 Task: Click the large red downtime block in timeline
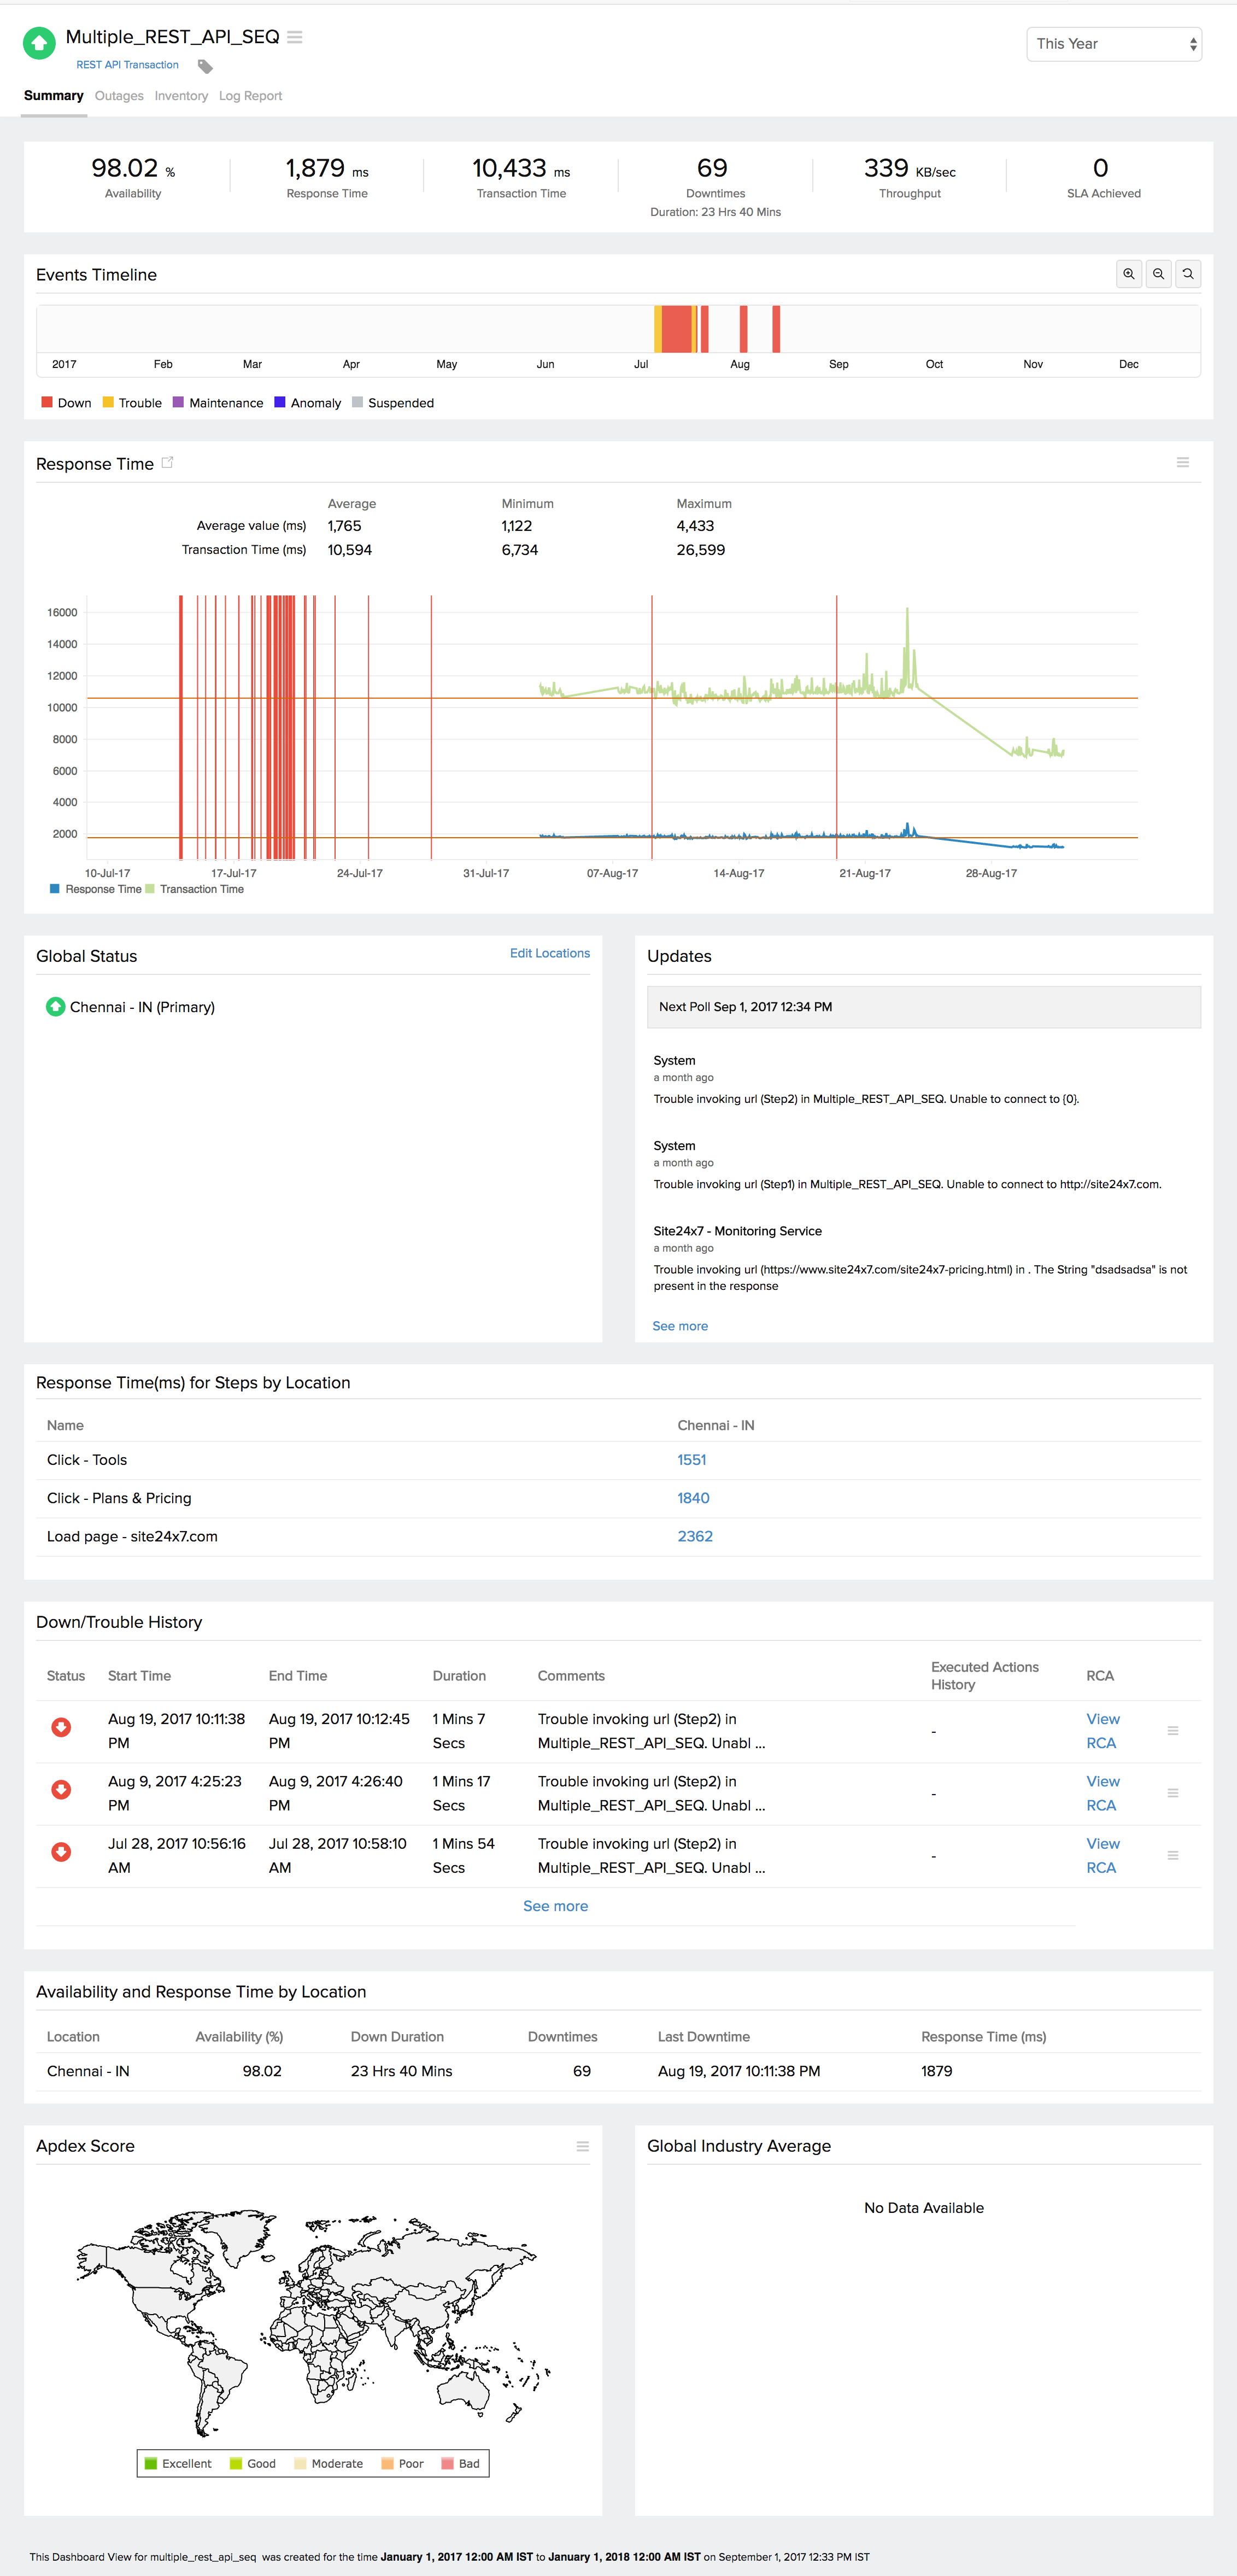(677, 329)
